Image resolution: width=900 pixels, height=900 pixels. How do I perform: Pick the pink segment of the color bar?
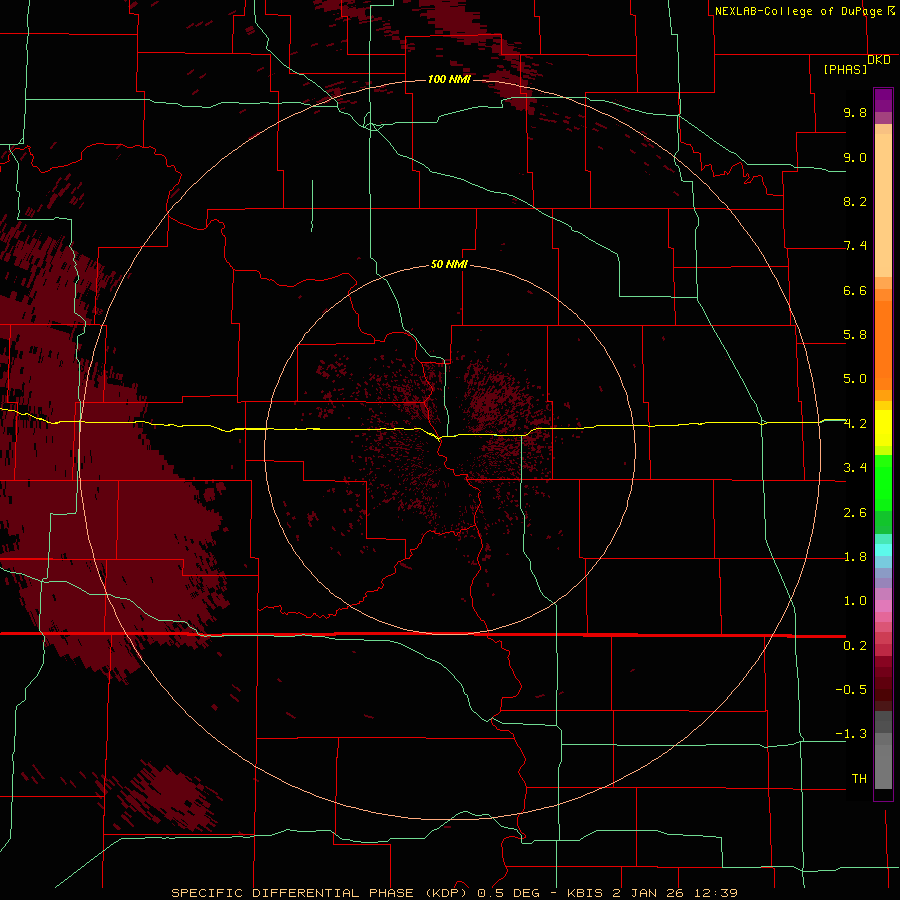(883, 606)
